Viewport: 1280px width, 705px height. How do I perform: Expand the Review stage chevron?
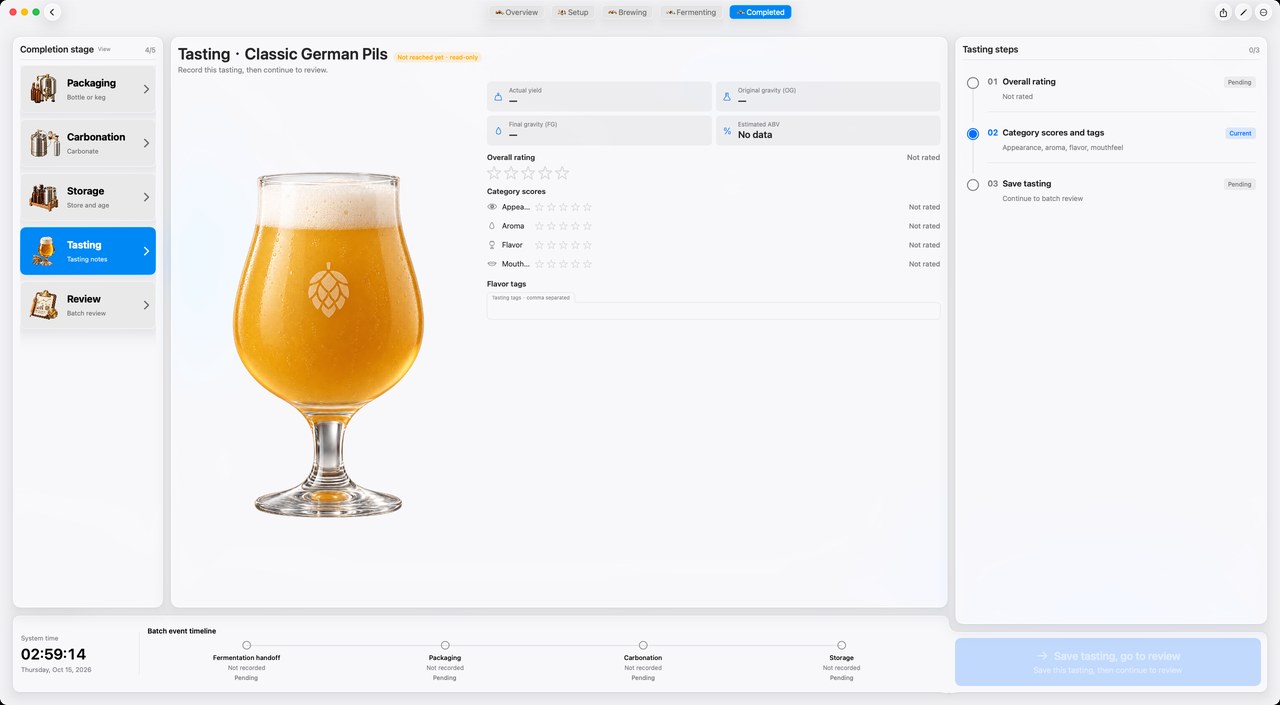[x=146, y=305]
